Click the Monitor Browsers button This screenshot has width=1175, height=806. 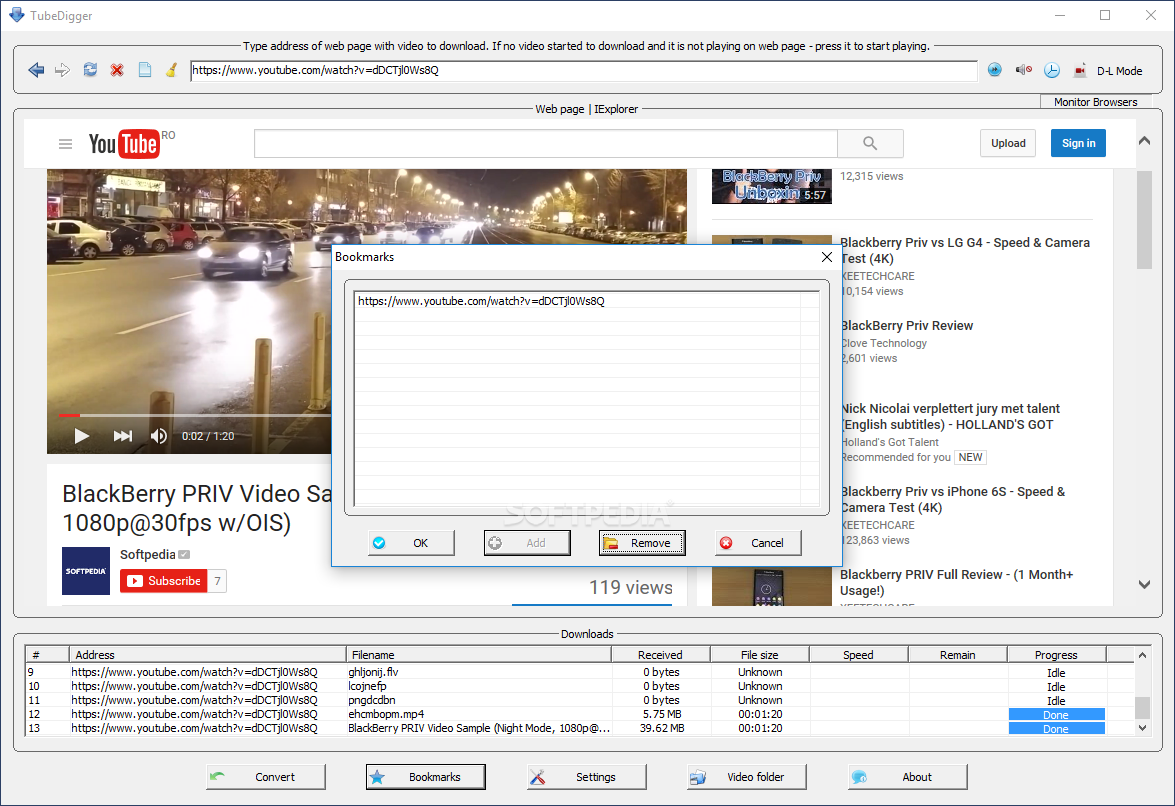pos(1096,102)
